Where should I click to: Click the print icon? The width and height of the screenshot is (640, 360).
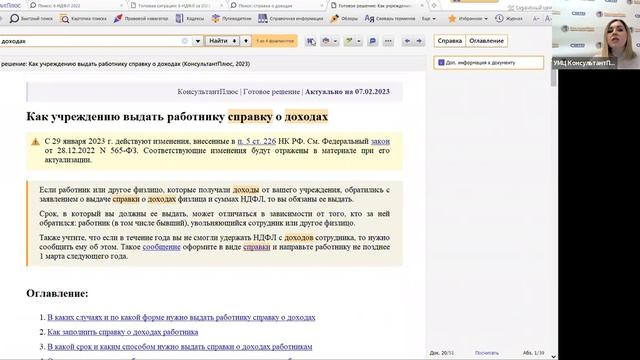[x=326, y=41]
